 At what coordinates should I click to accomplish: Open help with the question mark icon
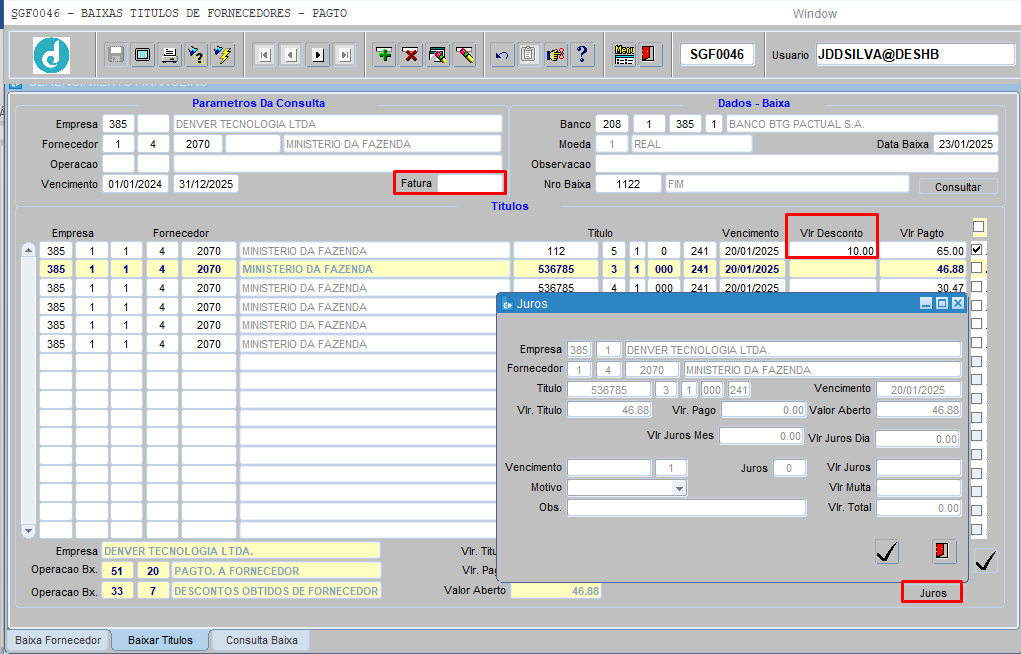coord(582,55)
